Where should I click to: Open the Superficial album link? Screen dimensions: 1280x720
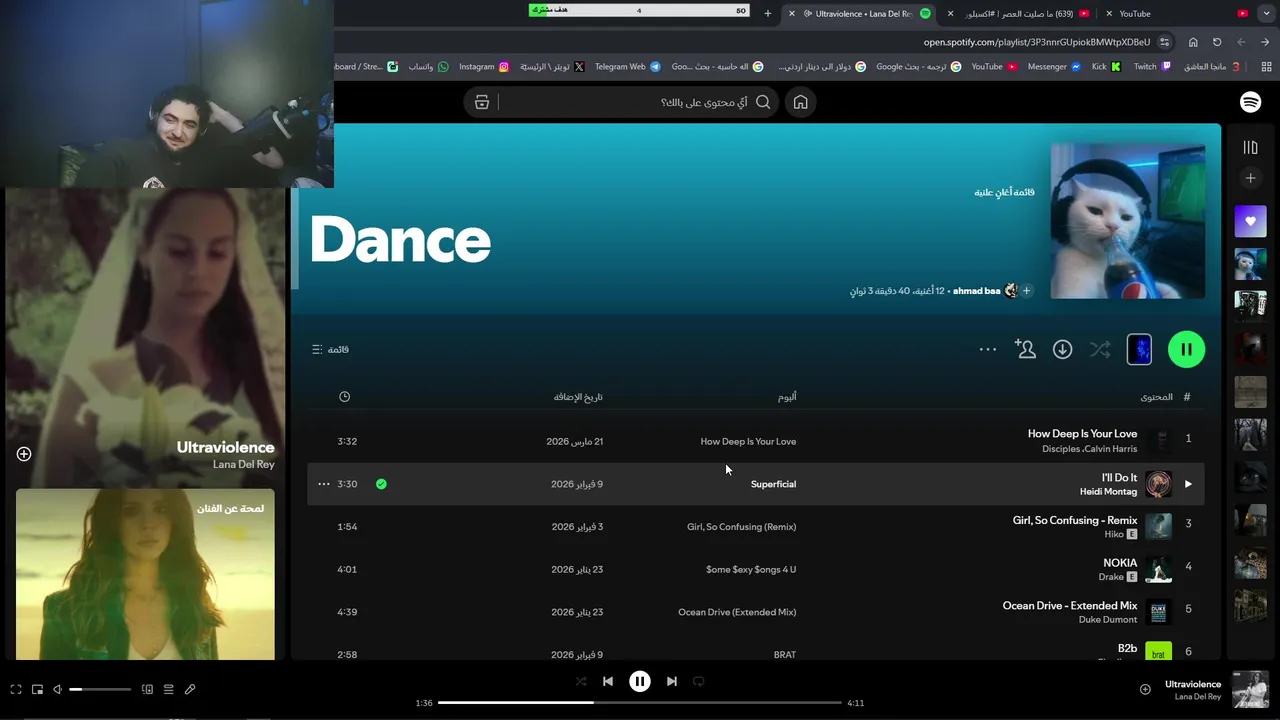click(x=773, y=484)
